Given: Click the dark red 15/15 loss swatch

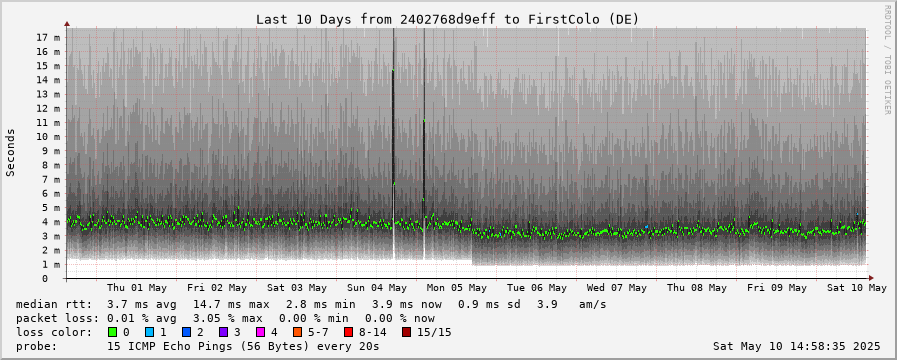Looking at the screenshot, I should [x=406, y=332].
